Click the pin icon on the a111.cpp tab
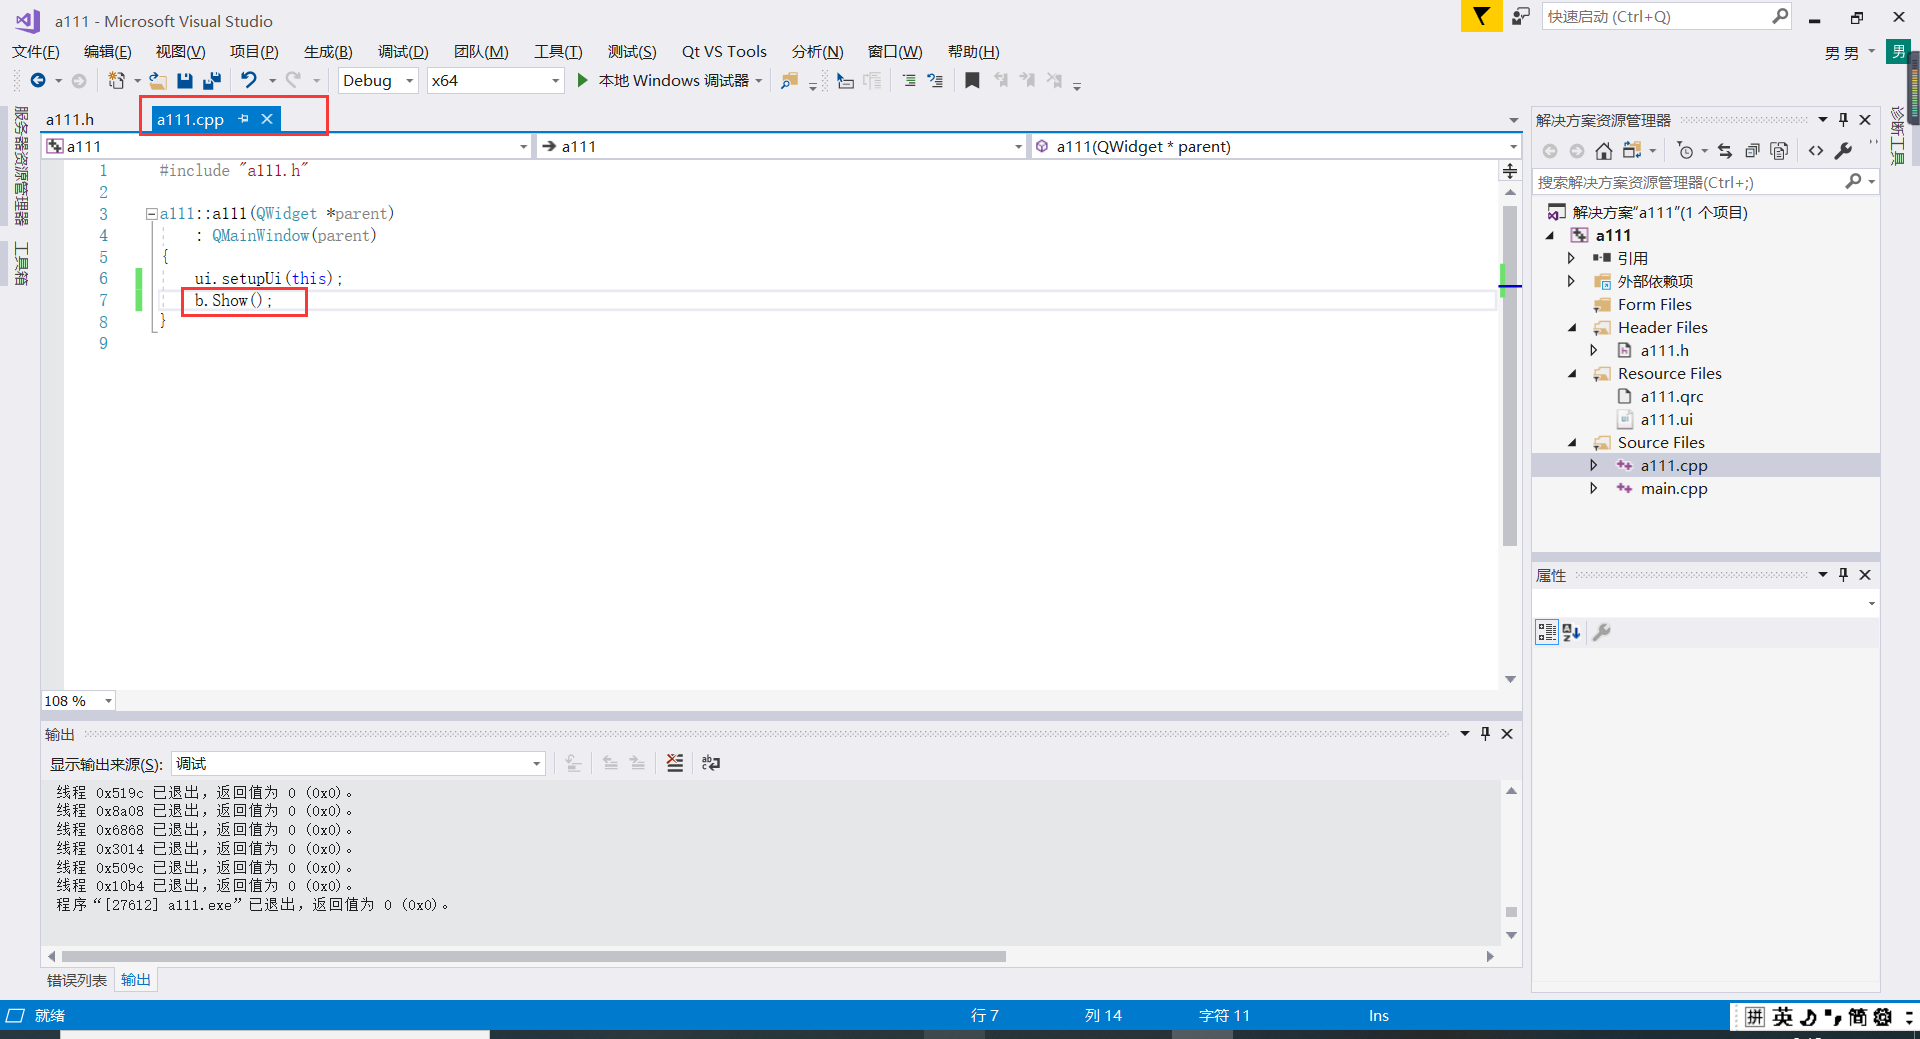Screen dimensions: 1920x1039 click(x=243, y=119)
